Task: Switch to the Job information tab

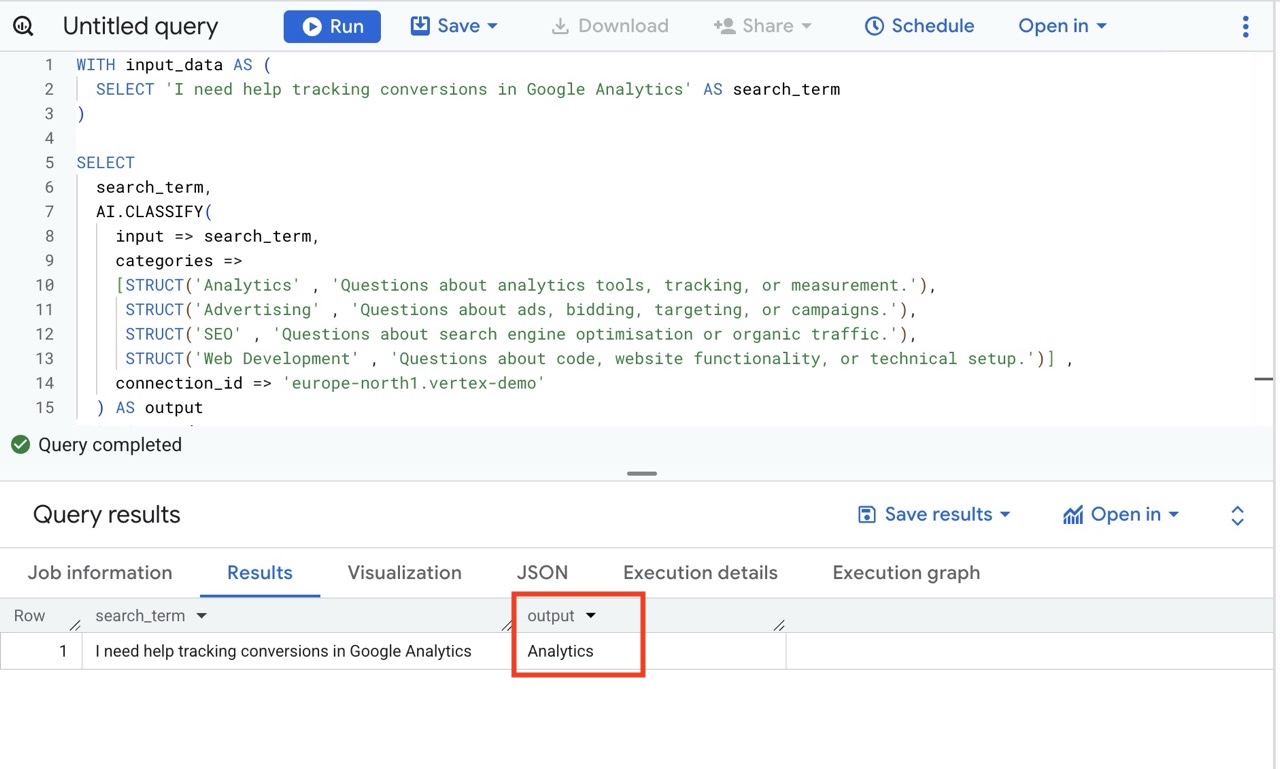Action: [x=100, y=573]
